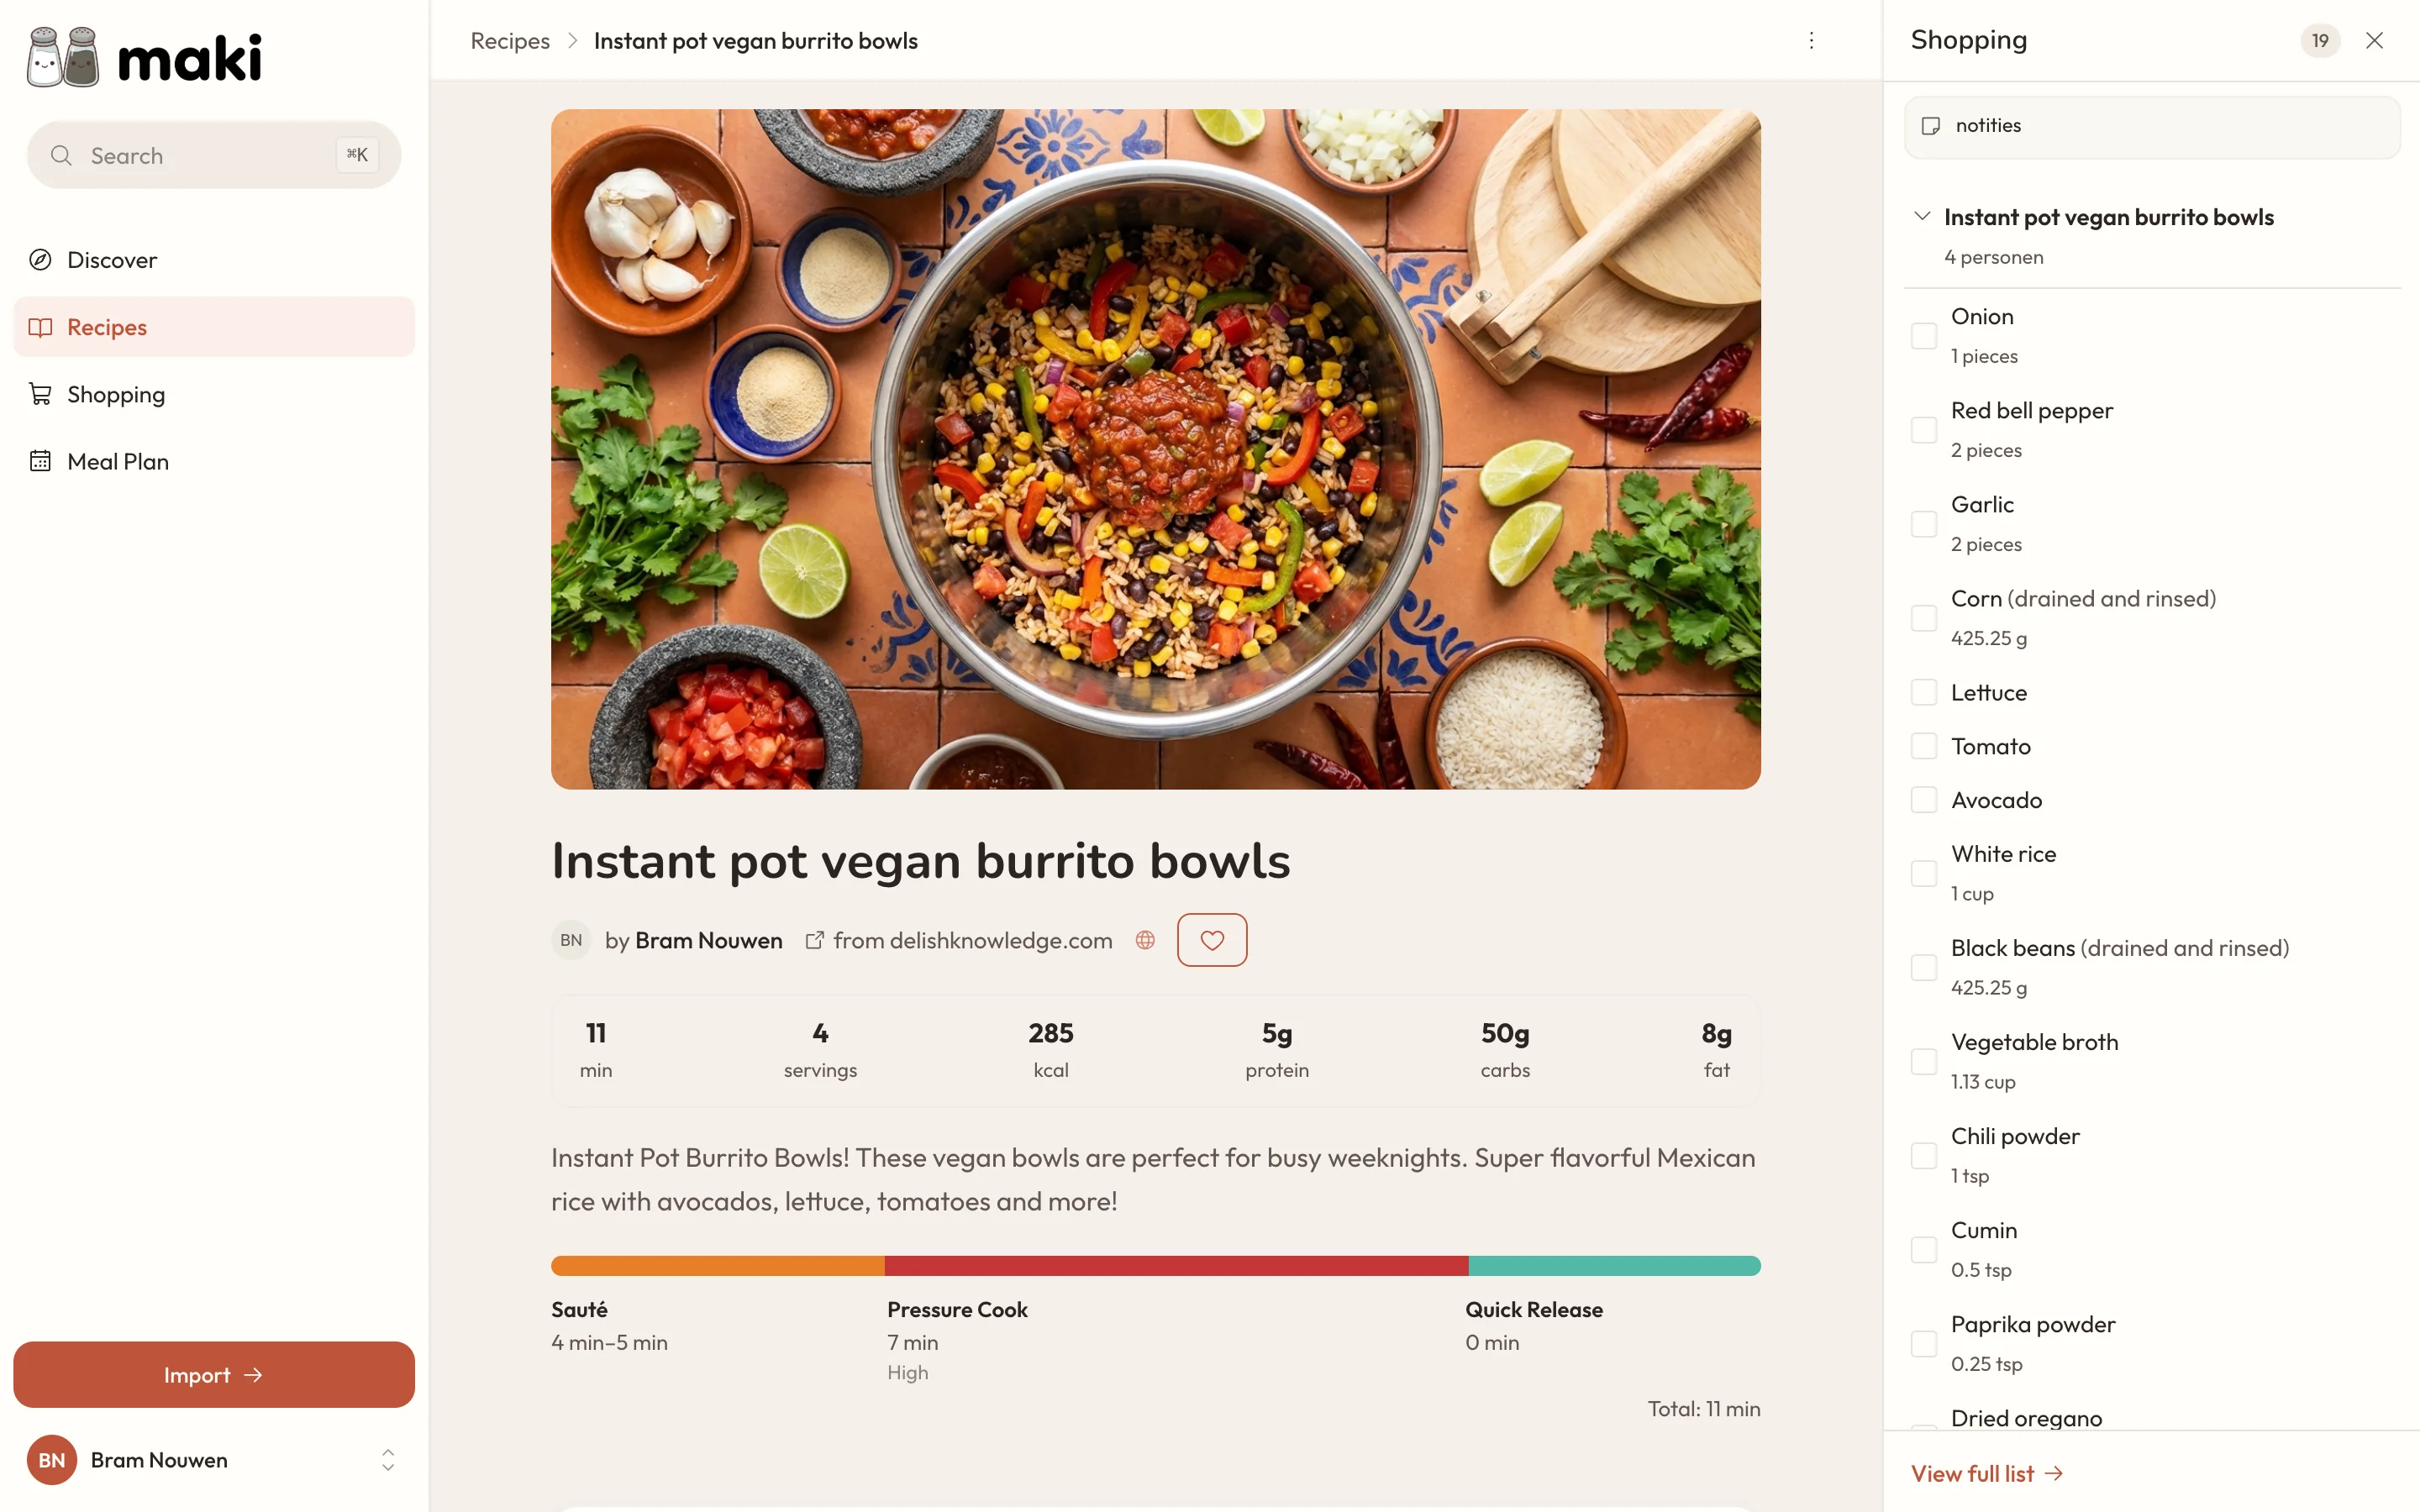The height and width of the screenshot is (1512, 2420).
Task: Collapse the Instant pot vegan burrito bowls list
Action: [x=1921, y=215]
